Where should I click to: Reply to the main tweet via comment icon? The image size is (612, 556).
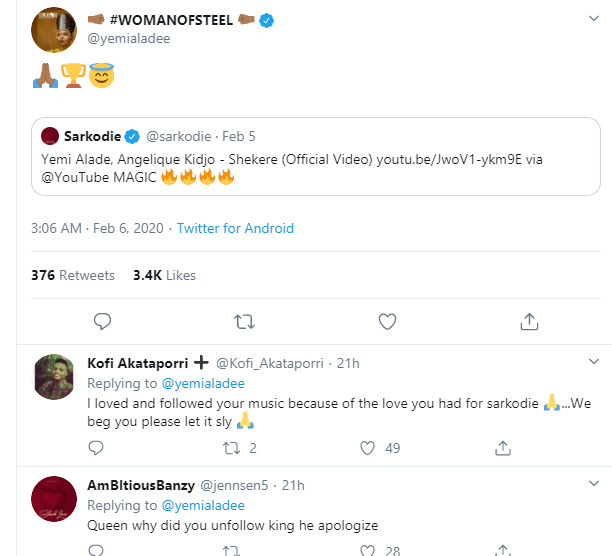point(101,321)
